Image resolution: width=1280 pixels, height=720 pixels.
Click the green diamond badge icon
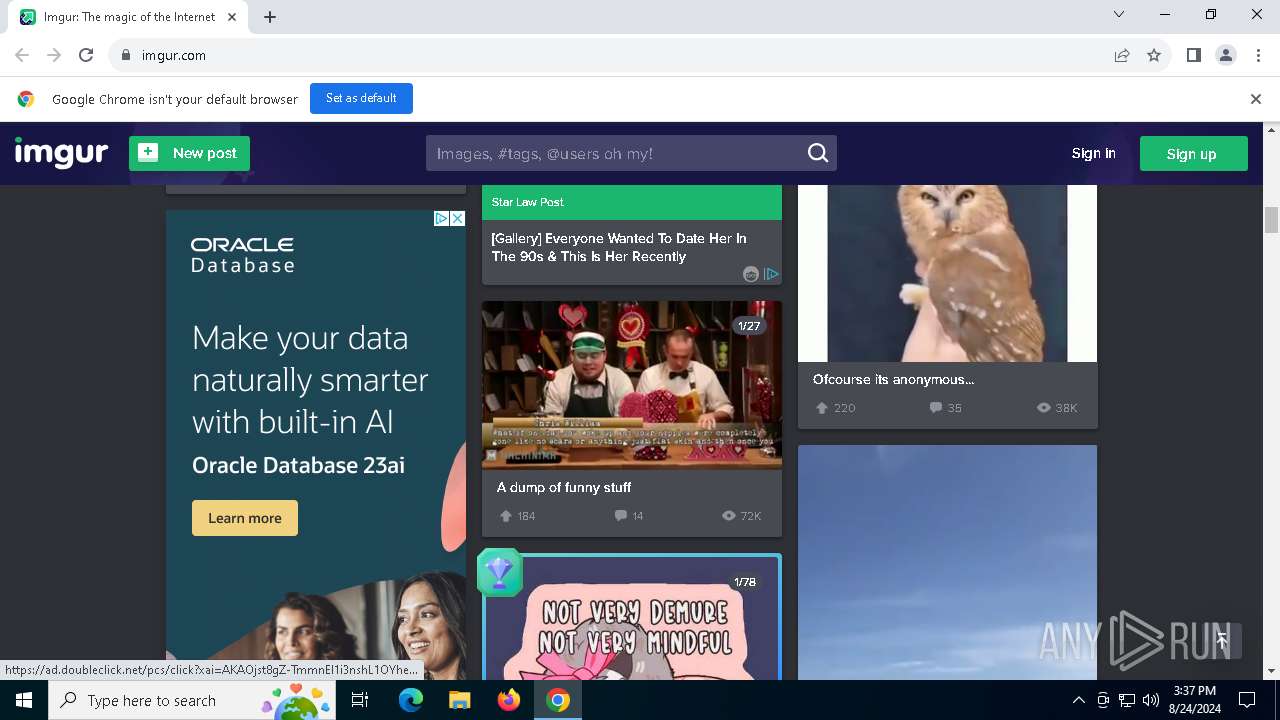(x=499, y=572)
